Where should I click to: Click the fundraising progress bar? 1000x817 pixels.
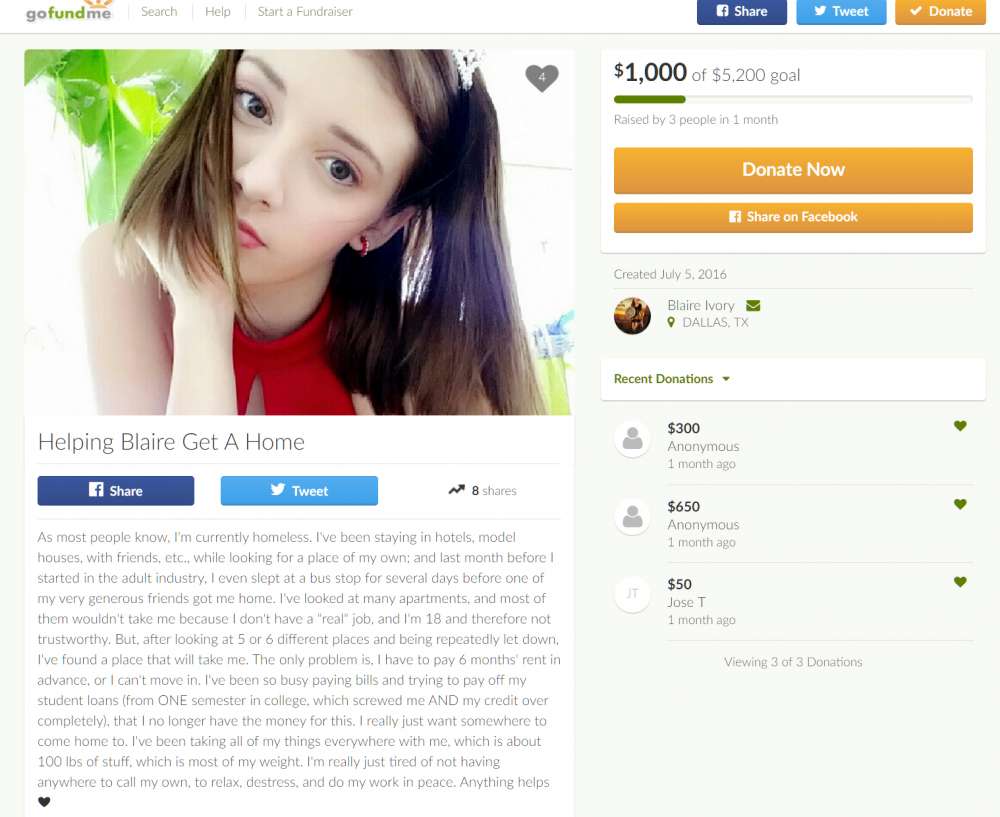[x=793, y=99]
